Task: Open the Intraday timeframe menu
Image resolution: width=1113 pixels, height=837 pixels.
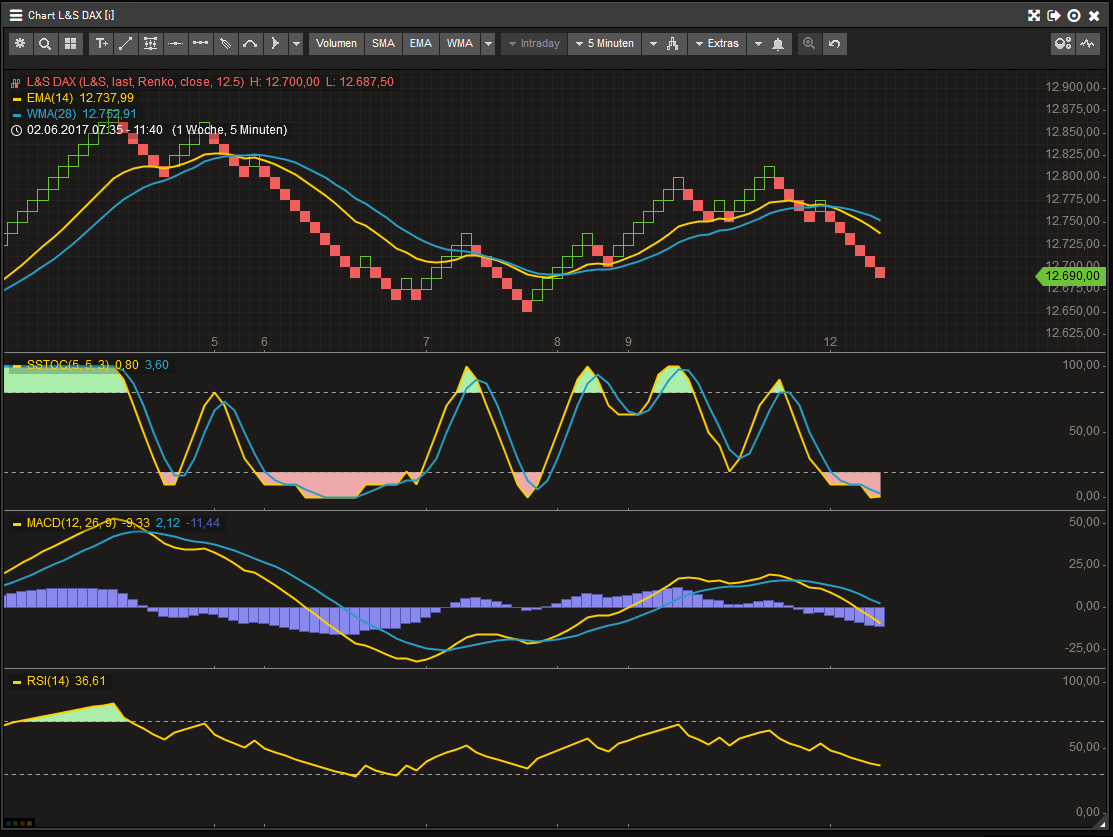Action: click(533, 44)
